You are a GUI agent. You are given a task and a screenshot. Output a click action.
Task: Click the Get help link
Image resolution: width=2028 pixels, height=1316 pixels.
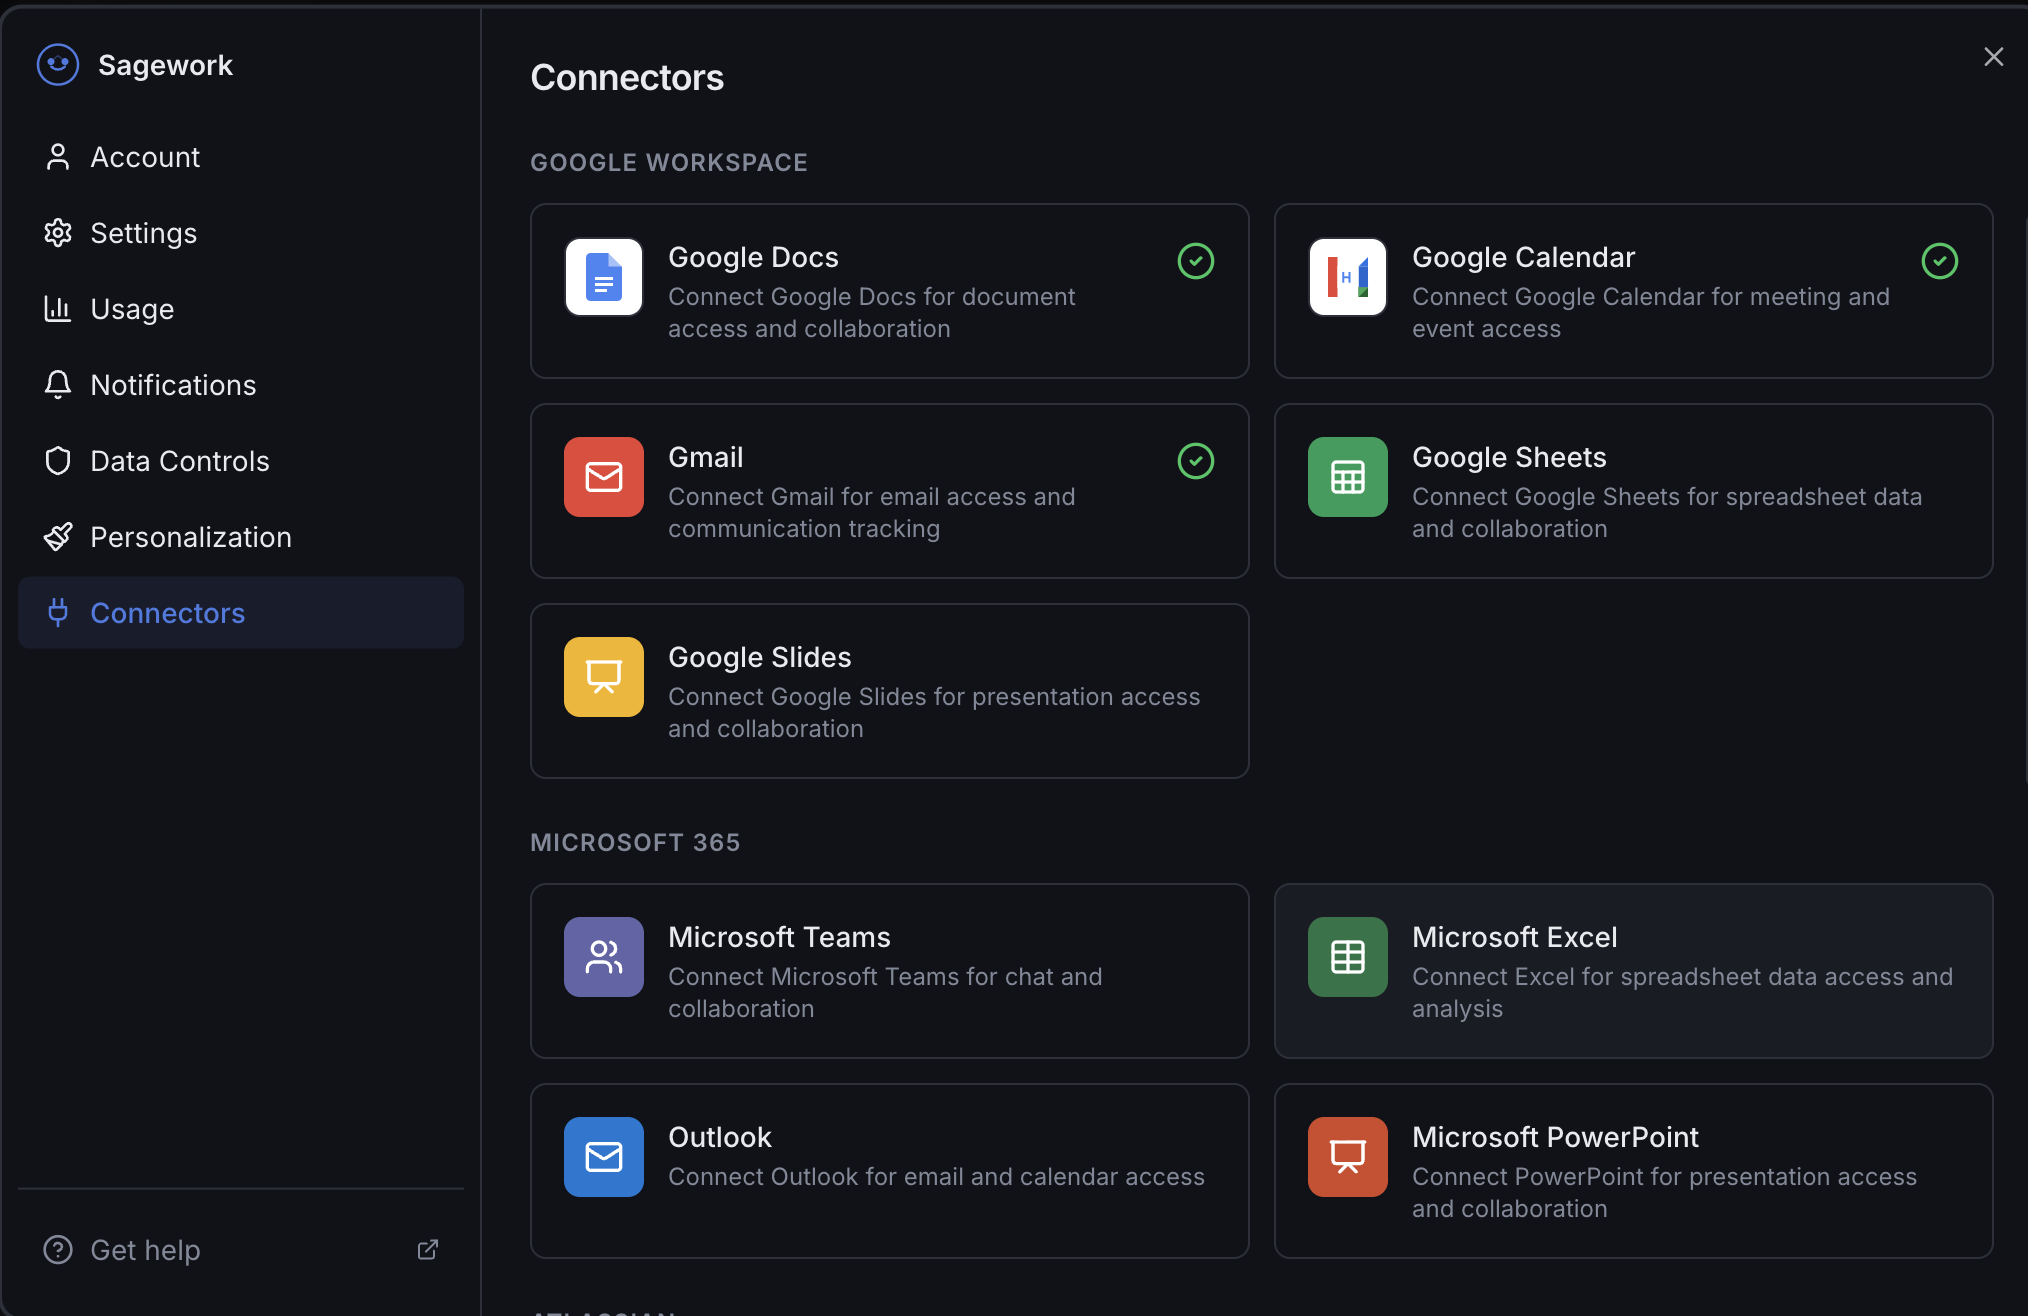click(145, 1249)
